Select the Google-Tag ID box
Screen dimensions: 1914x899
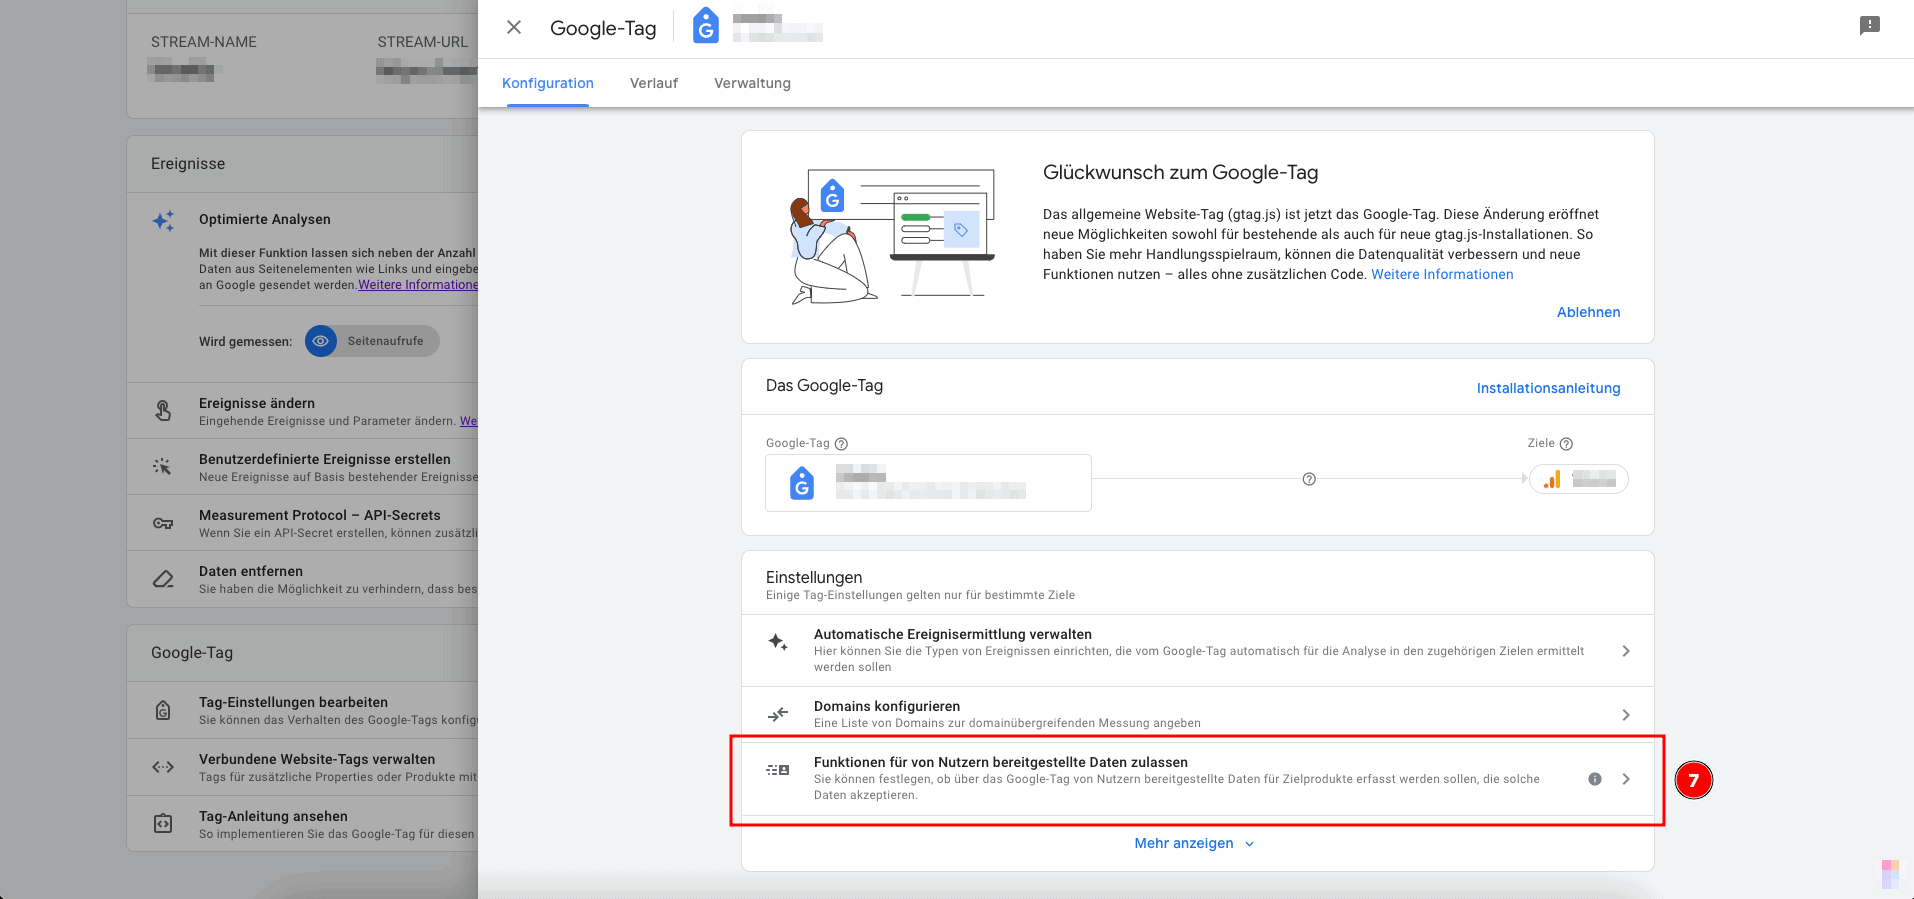(x=928, y=483)
